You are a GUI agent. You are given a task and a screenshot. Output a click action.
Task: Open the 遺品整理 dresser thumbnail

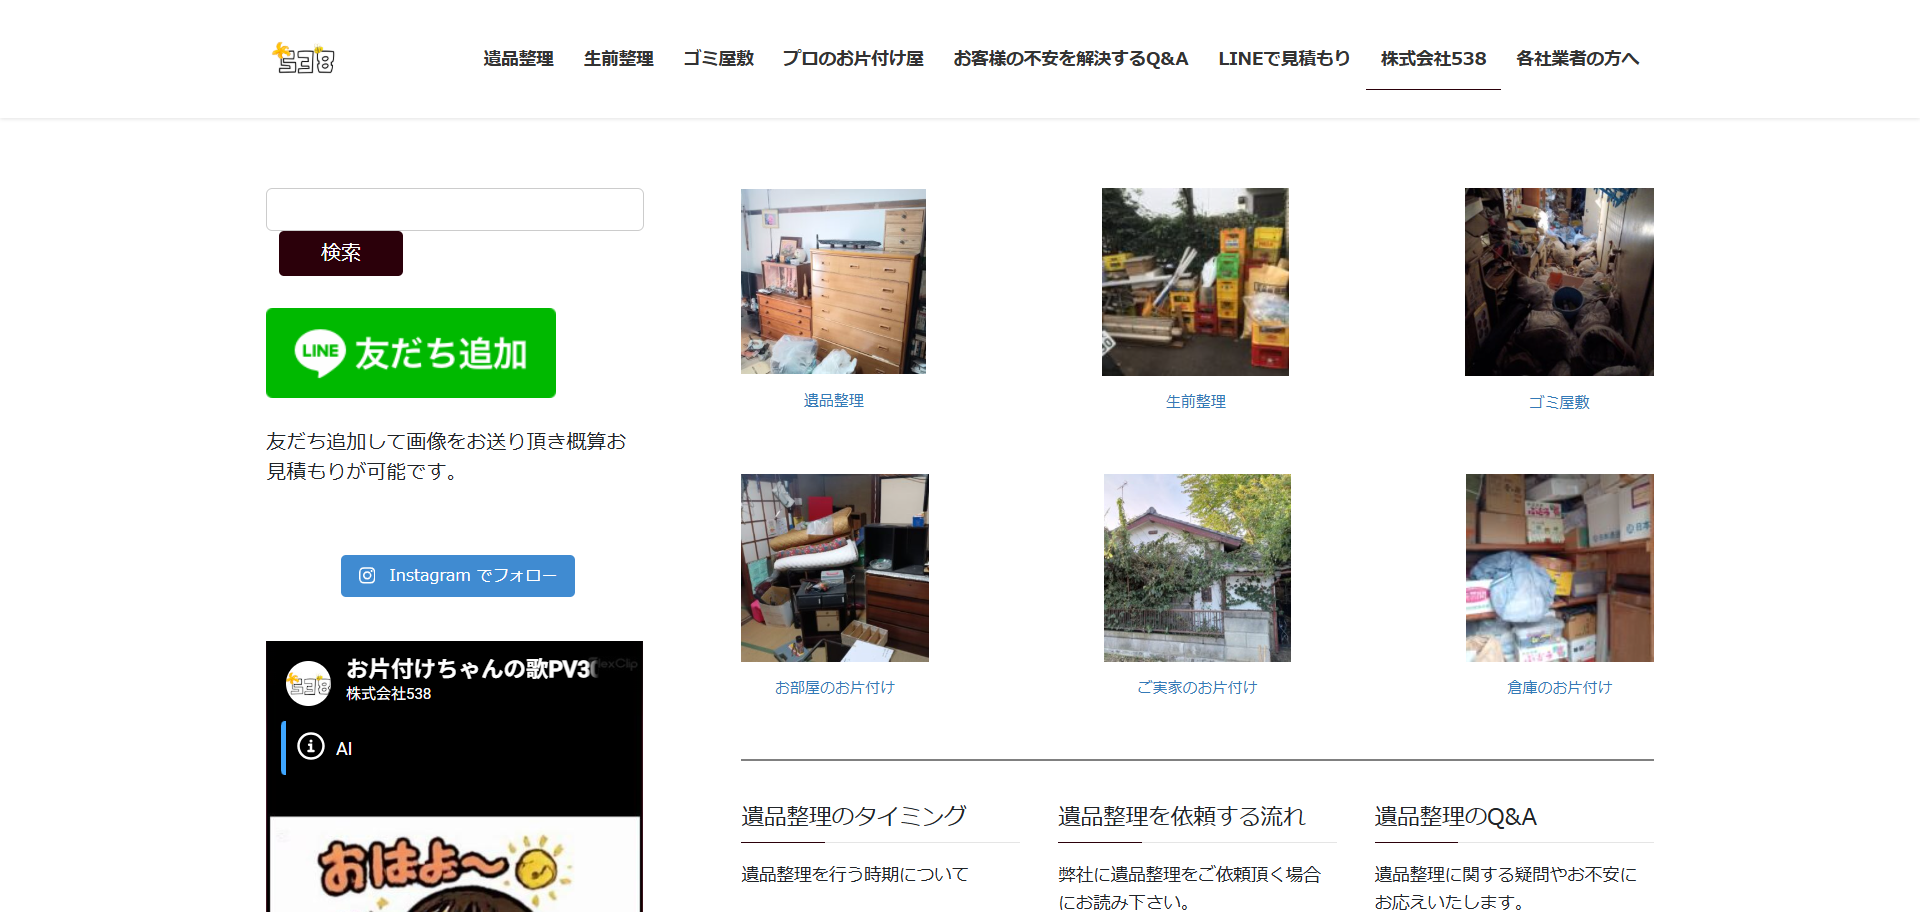[x=833, y=281]
